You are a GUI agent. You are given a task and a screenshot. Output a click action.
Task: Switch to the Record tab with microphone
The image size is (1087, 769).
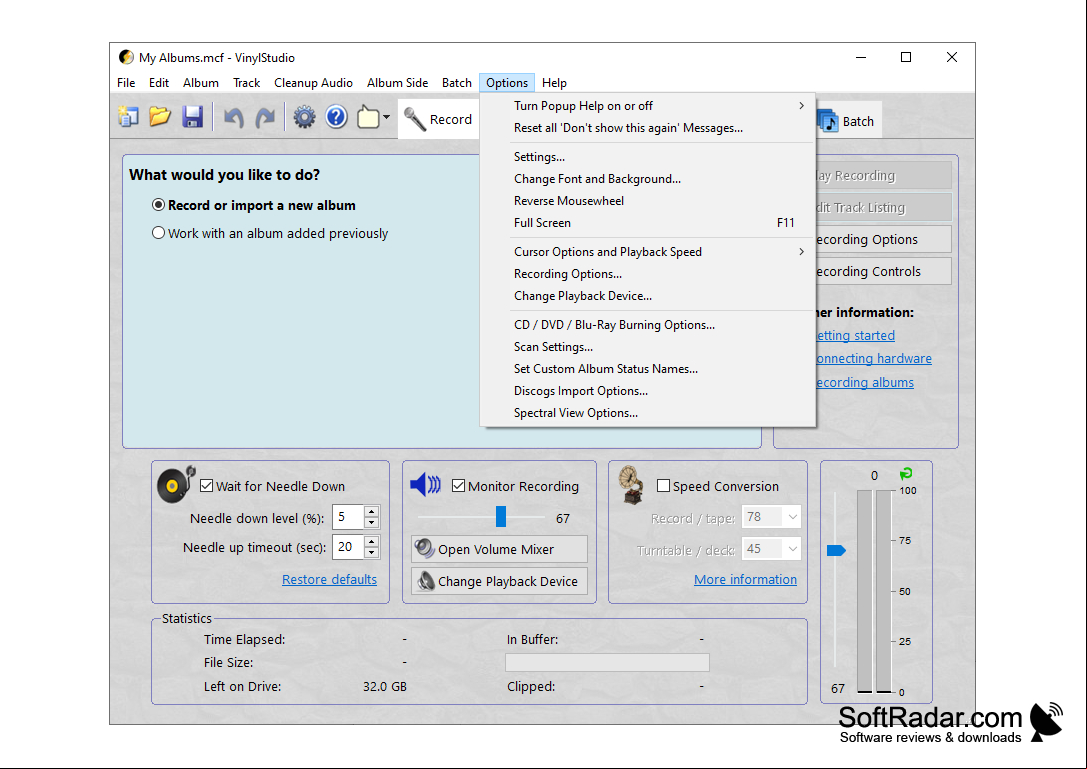(439, 119)
